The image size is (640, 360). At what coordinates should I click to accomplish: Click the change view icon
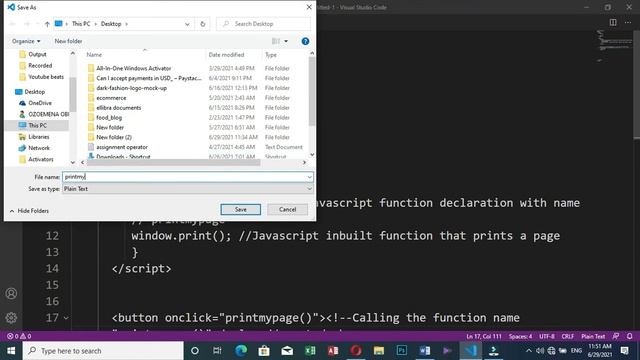pos(276,41)
